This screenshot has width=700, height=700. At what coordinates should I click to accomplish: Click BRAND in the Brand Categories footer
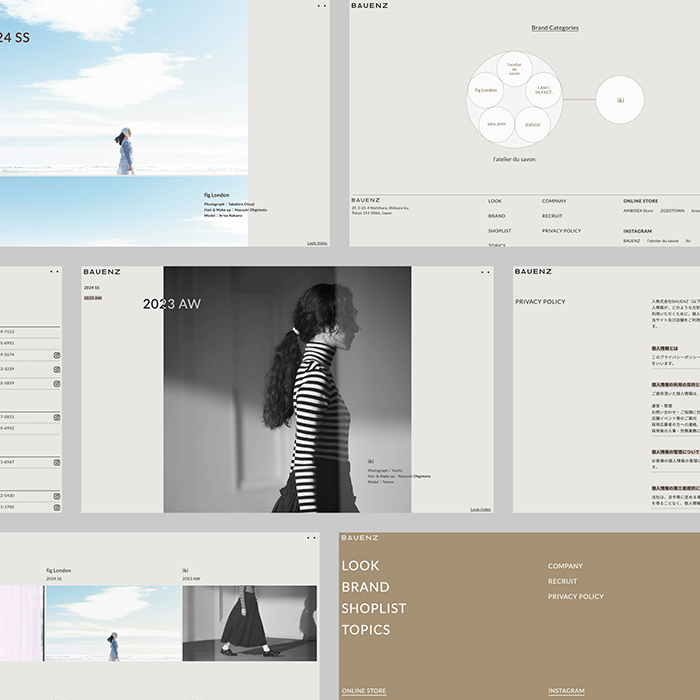tap(497, 216)
